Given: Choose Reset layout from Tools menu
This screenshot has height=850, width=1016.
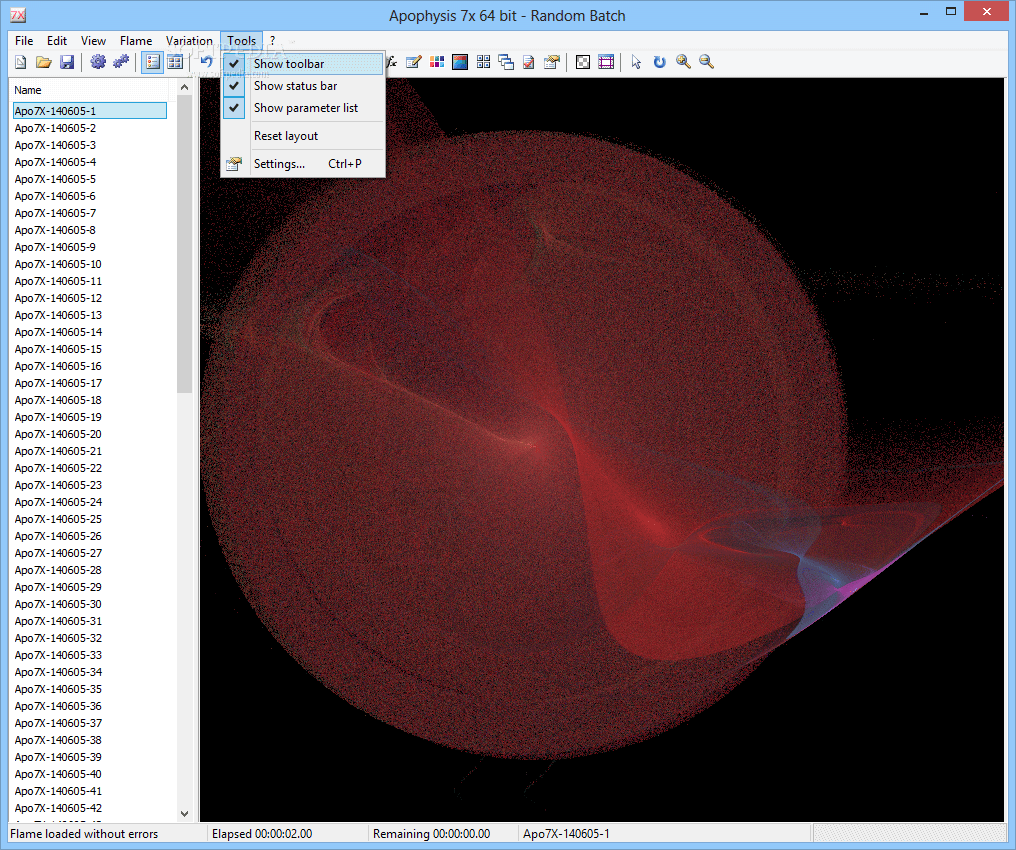Looking at the screenshot, I should point(303,136).
